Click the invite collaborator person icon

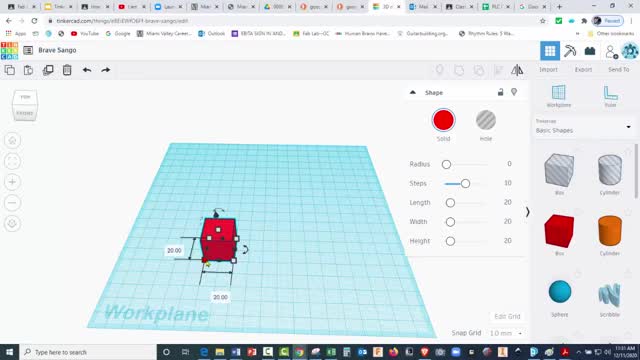coord(611,51)
